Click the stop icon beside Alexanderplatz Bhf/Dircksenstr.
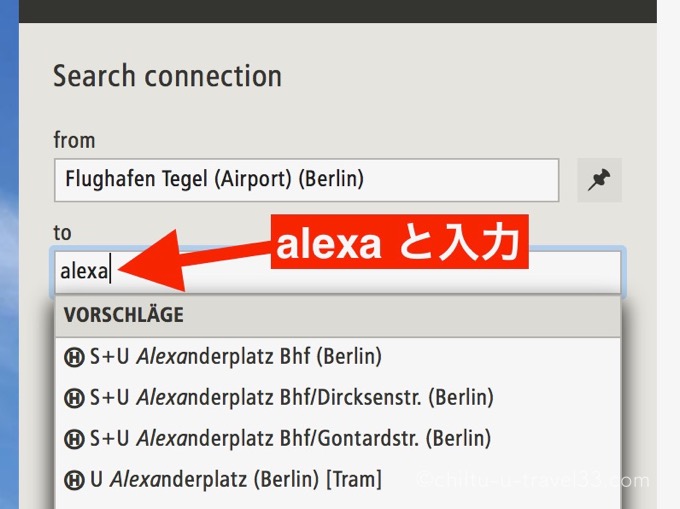 click(74, 399)
